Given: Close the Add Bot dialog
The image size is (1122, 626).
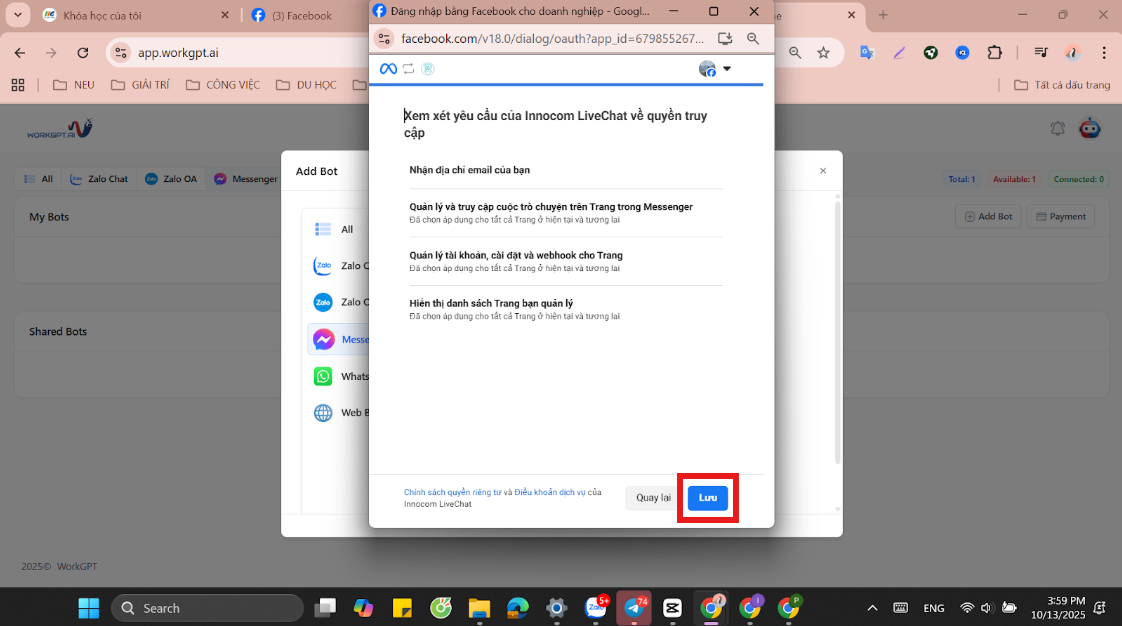Looking at the screenshot, I should (x=823, y=171).
